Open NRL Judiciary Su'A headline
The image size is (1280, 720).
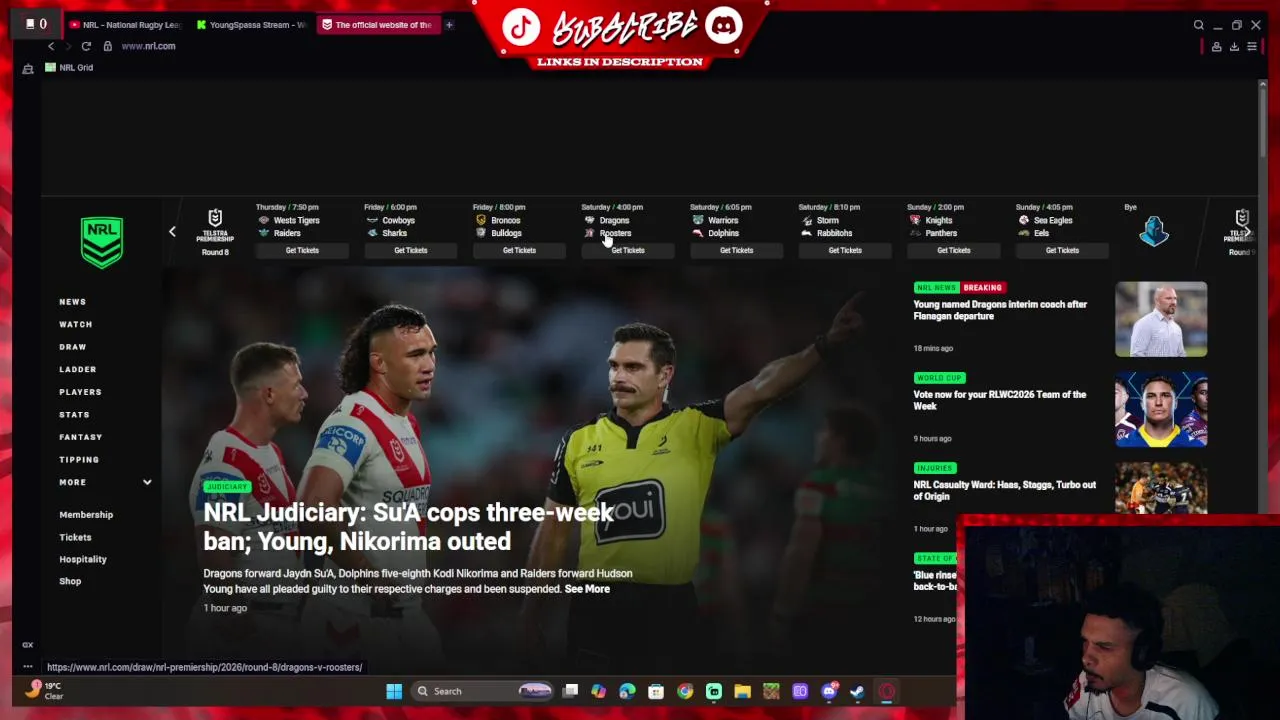[x=408, y=527]
